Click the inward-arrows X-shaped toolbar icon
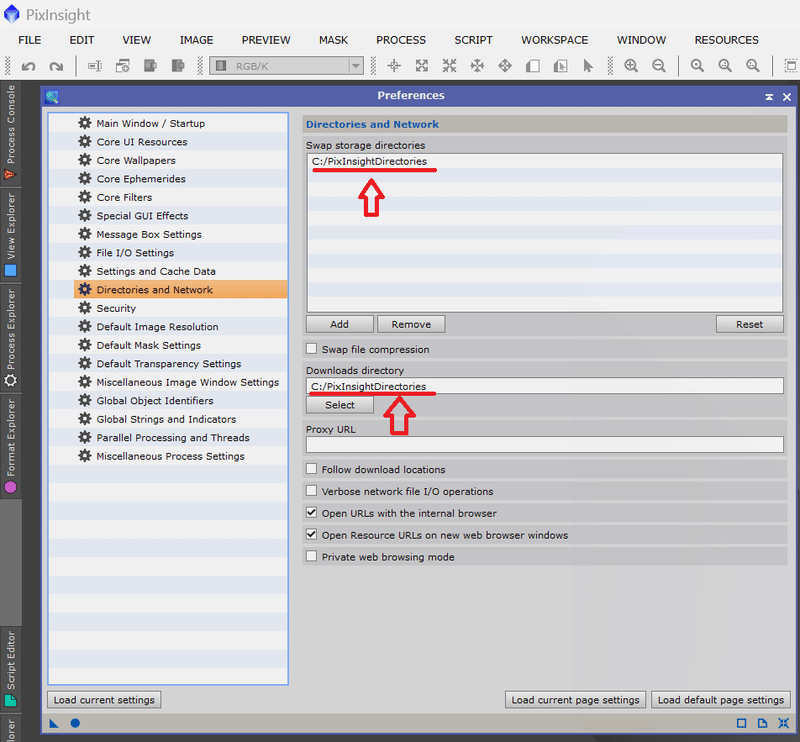Viewport: 800px width, 742px height. 449,66
